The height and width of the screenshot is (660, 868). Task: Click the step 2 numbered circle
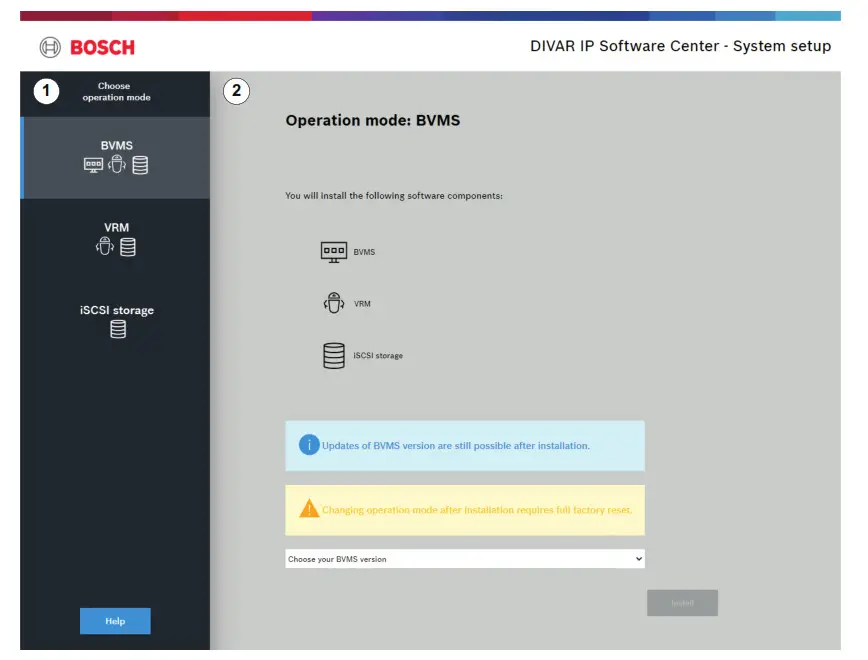235,91
